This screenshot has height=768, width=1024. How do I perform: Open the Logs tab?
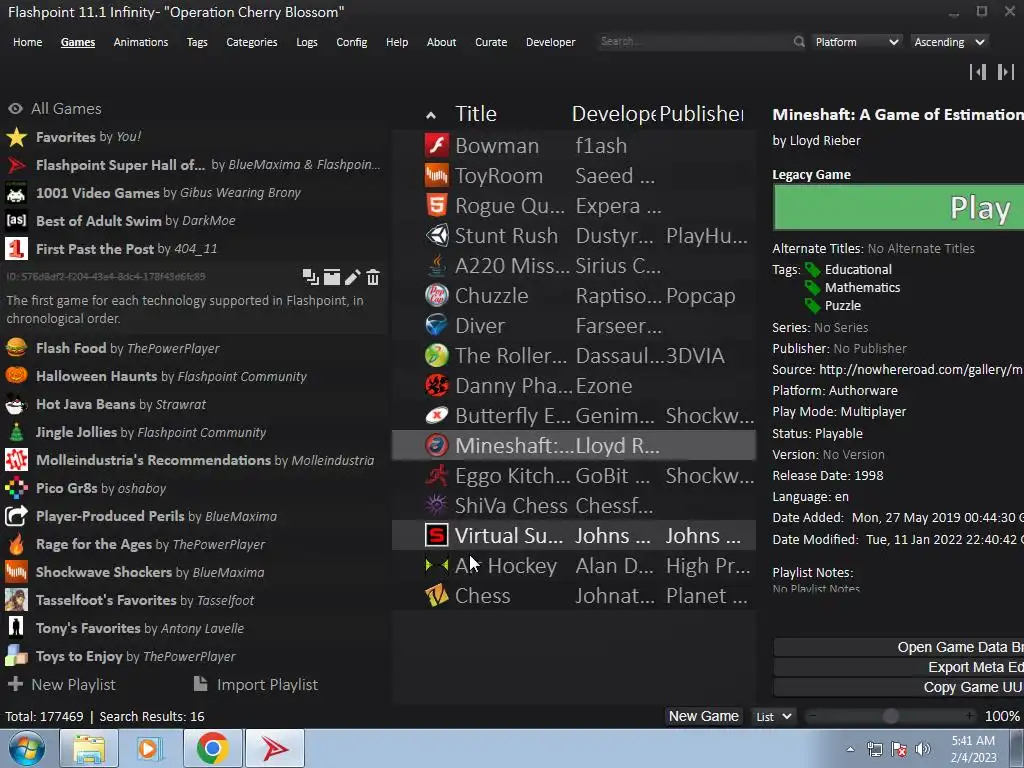(x=306, y=42)
